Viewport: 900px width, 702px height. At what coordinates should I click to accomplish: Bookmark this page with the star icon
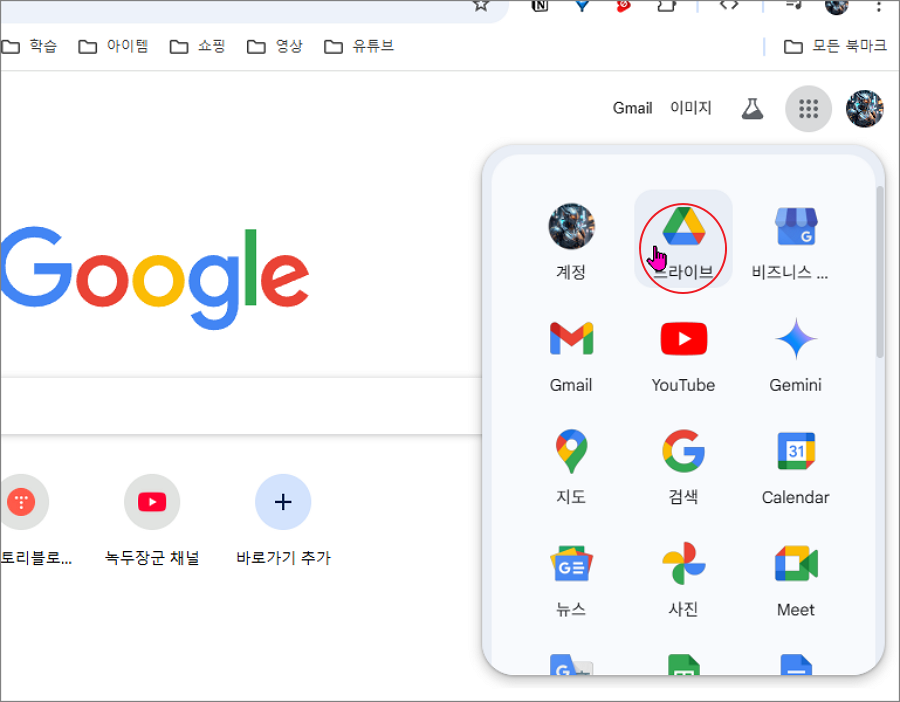tap(481, 5)
